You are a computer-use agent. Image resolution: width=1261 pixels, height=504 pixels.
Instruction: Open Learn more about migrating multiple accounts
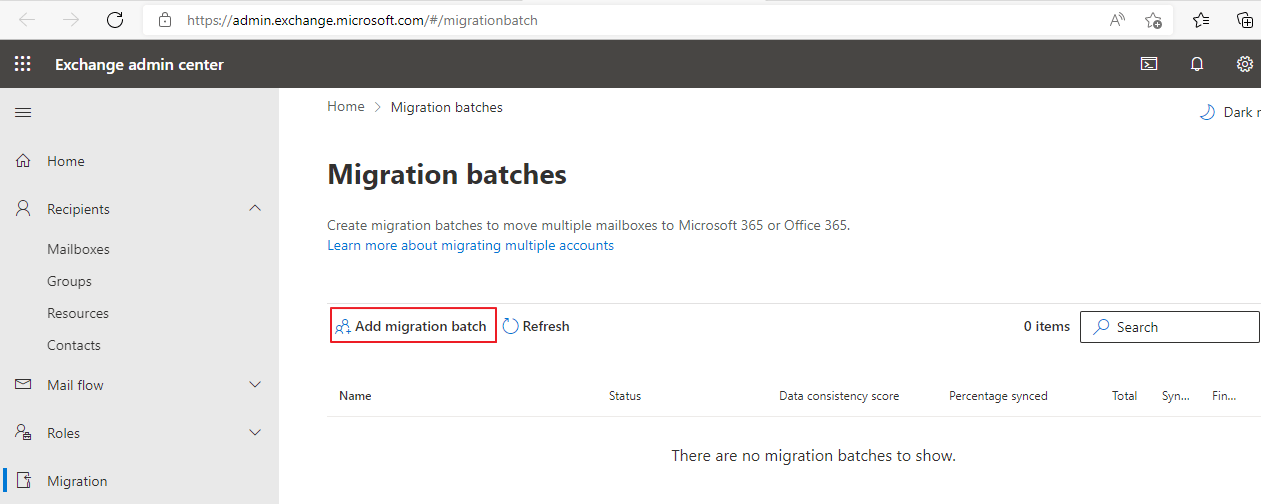471,245
